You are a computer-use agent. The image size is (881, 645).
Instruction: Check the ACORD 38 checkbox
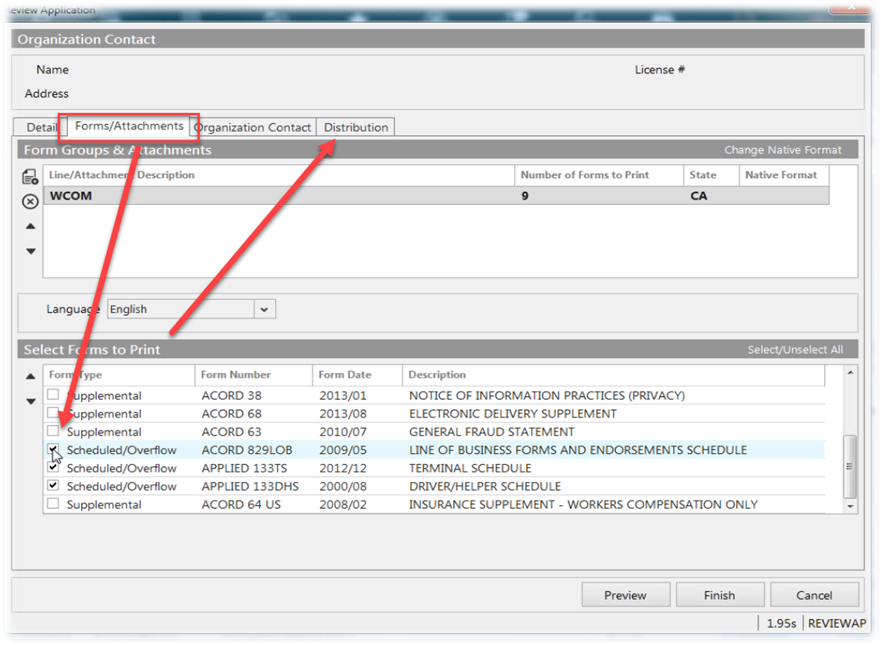coord(54,395)
